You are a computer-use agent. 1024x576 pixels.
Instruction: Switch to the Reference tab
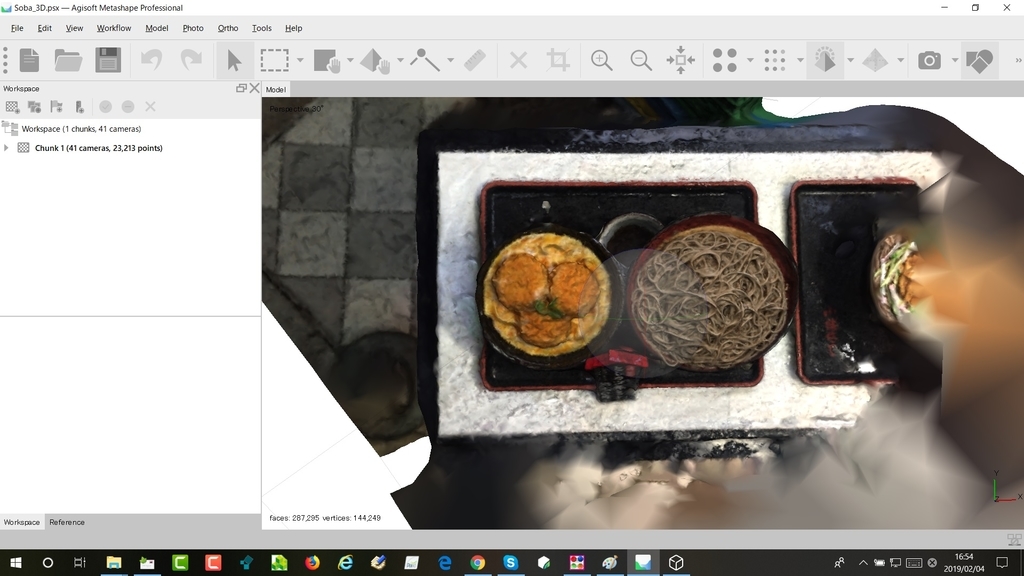tap(67, 522)
